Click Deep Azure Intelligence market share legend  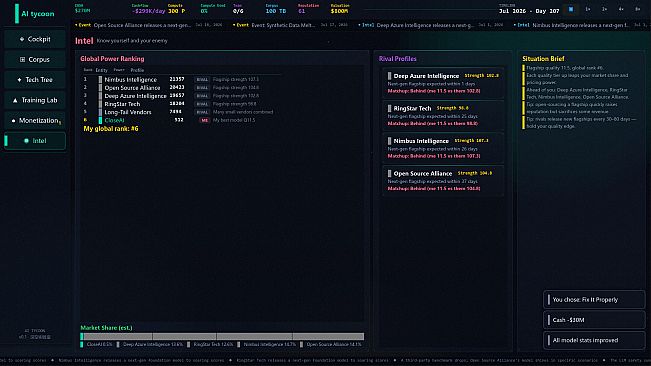[x=149, y=344]
